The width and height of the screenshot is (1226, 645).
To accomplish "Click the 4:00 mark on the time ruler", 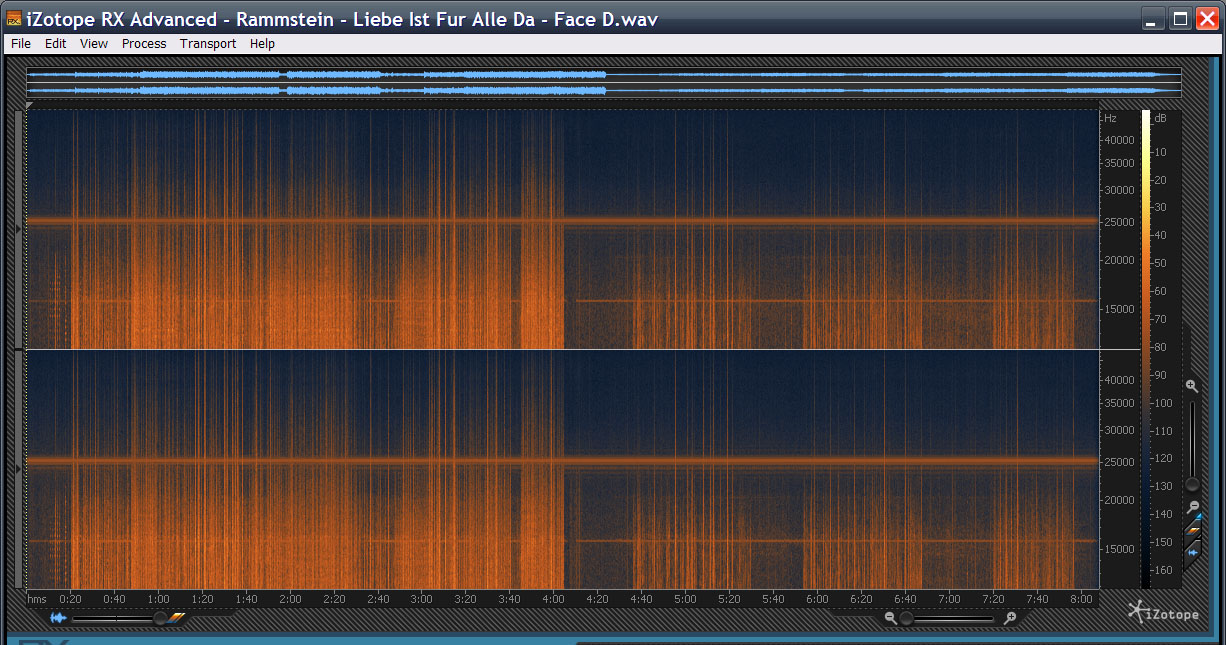I will pyautogui.click(x=553, y=599).
